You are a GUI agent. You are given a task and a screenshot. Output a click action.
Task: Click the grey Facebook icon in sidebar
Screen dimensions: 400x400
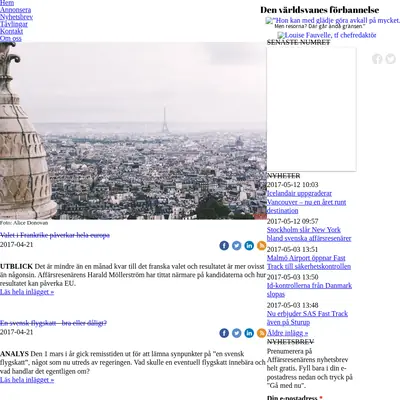377,59
